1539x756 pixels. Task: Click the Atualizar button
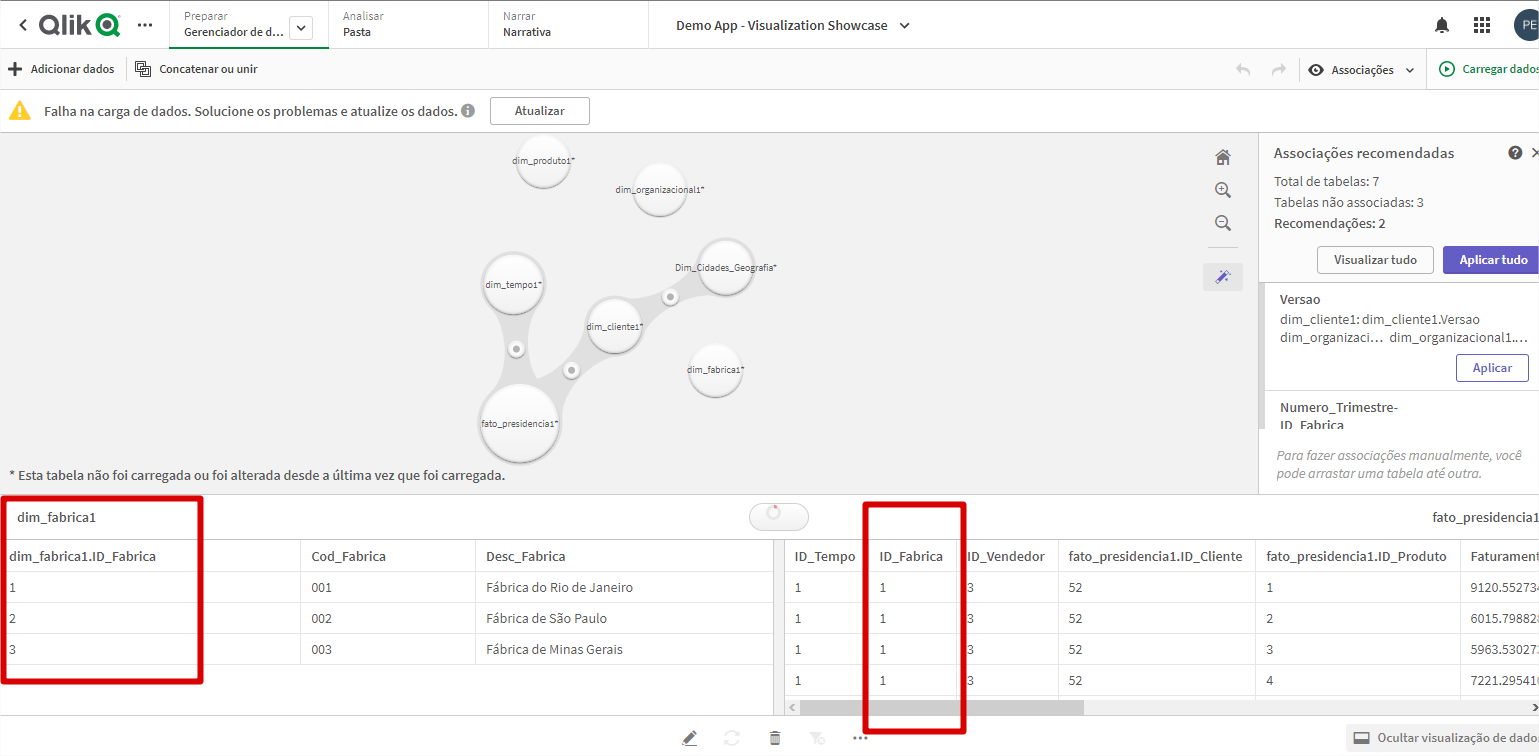(x=540, y=111)
